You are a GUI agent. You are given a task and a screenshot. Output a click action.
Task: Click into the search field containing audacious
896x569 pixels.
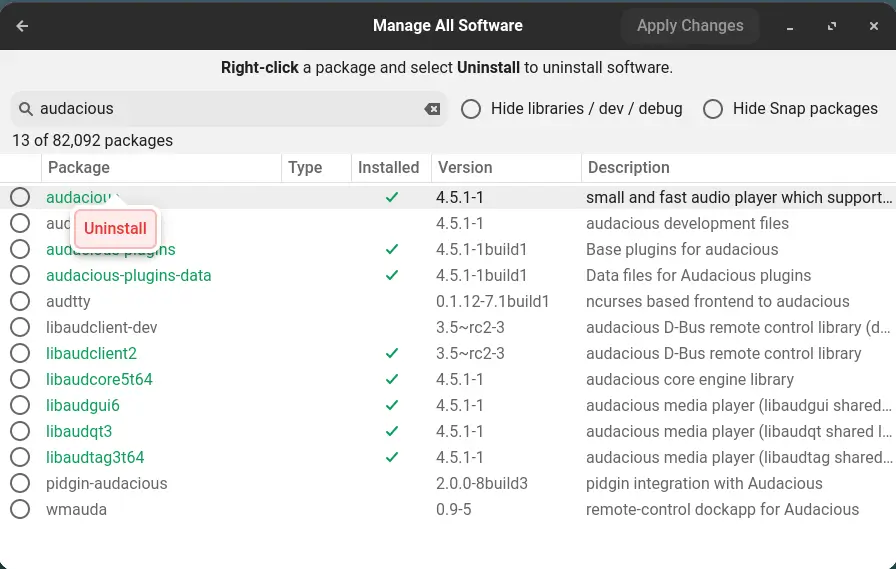pos(229,109)
